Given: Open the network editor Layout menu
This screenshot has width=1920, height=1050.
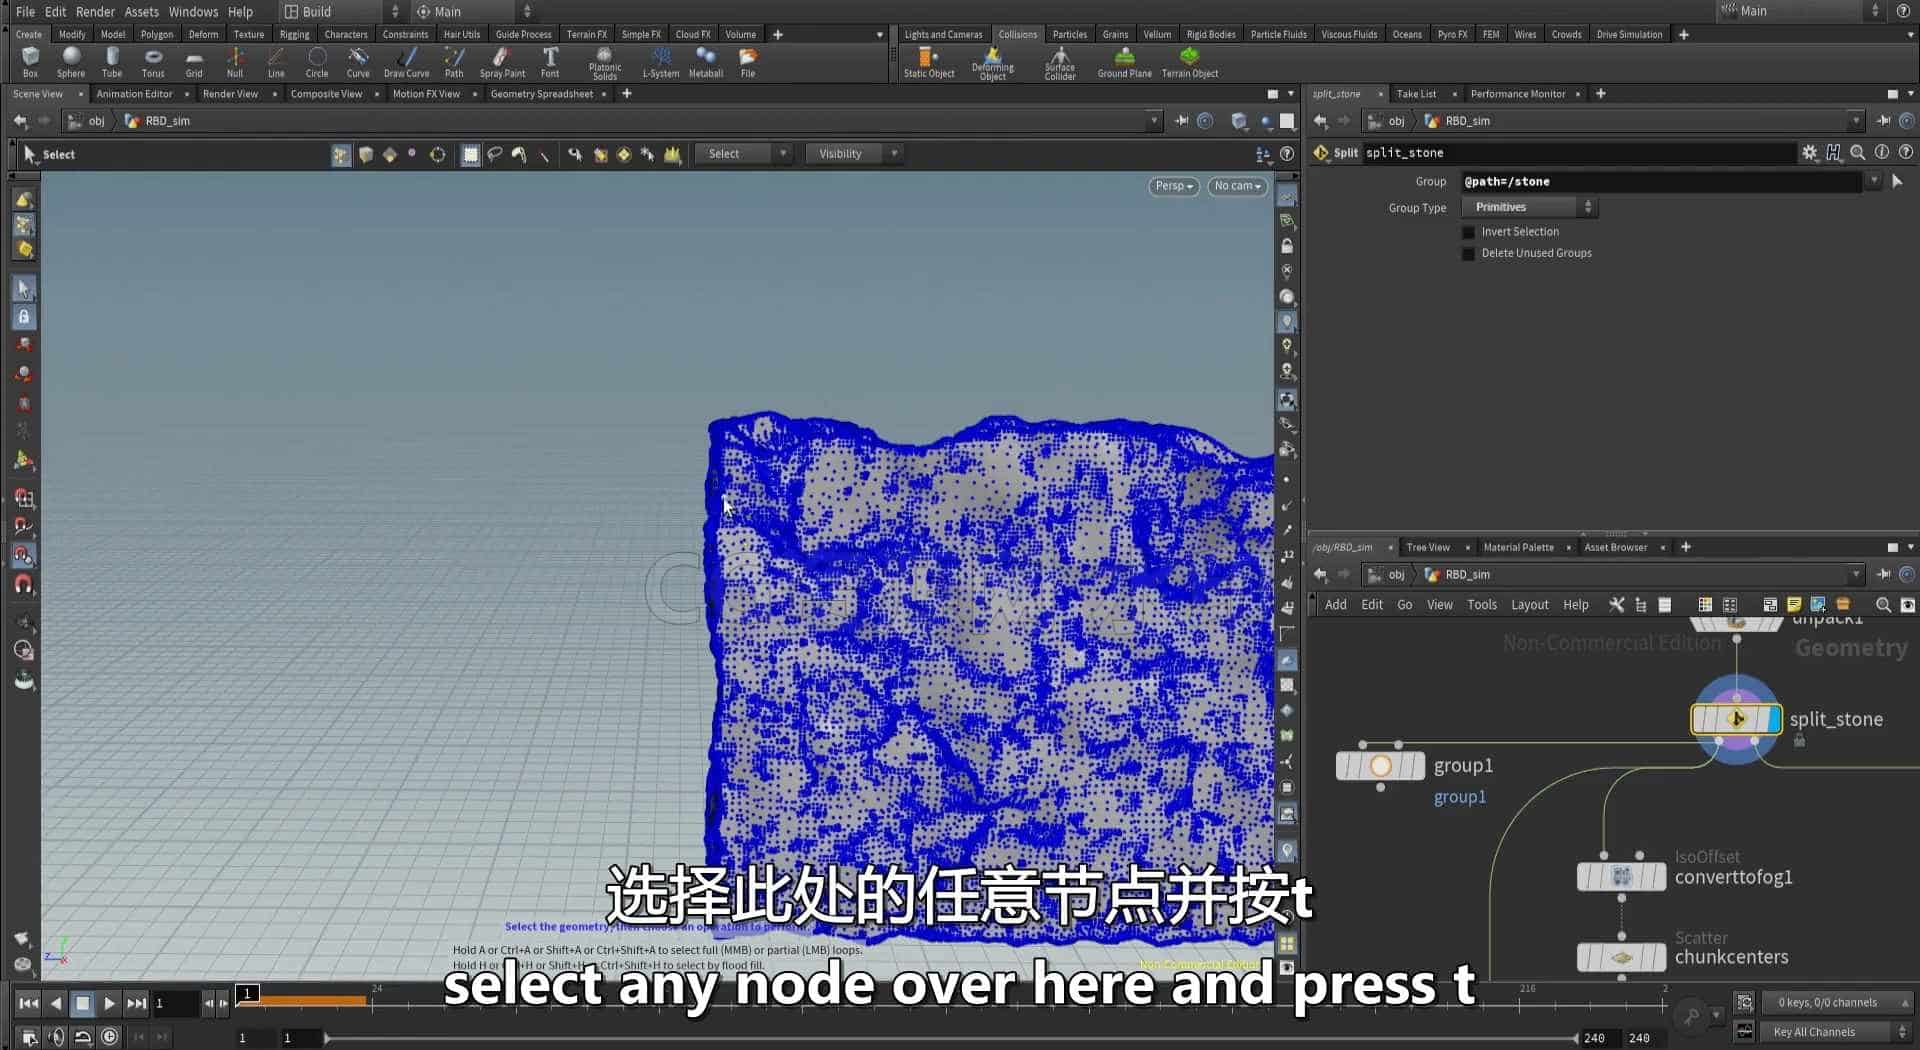Looking at the screenshot, I should [1529, 605].
